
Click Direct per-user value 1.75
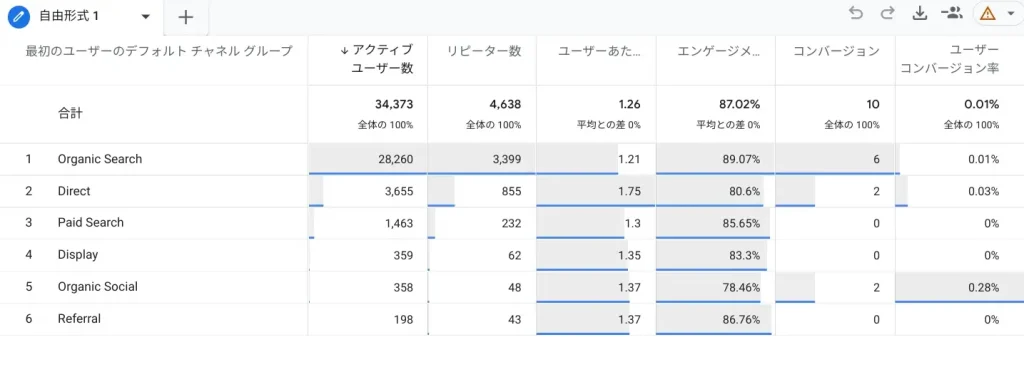[x=630, y=191]
